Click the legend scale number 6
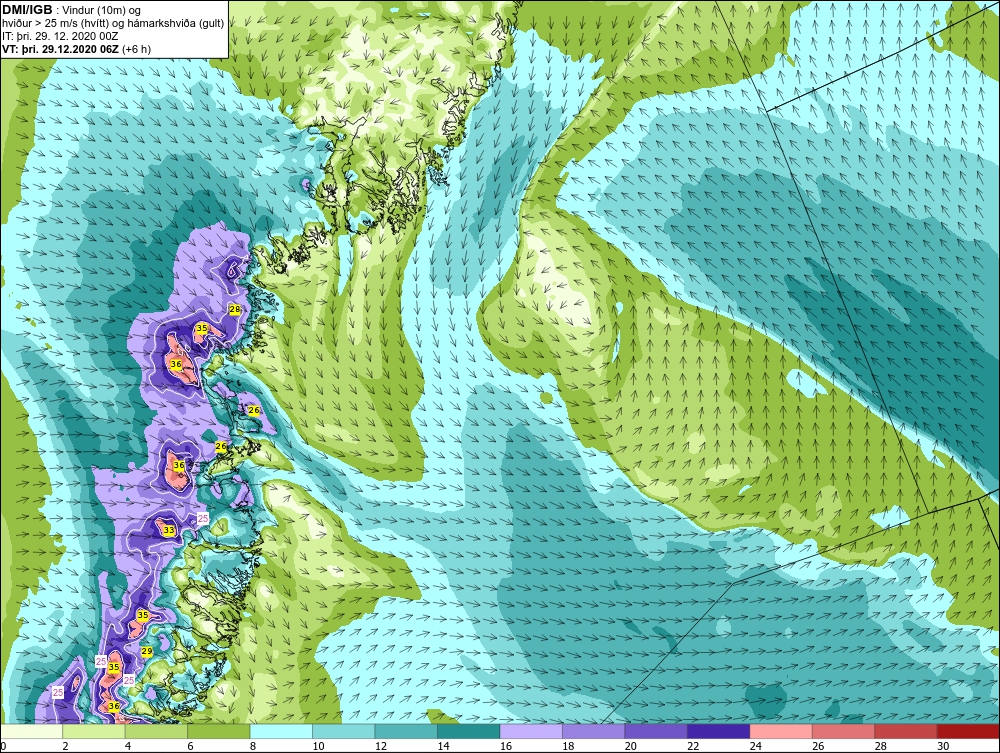This screenshot has height=753, width=1000. [191, 746]
